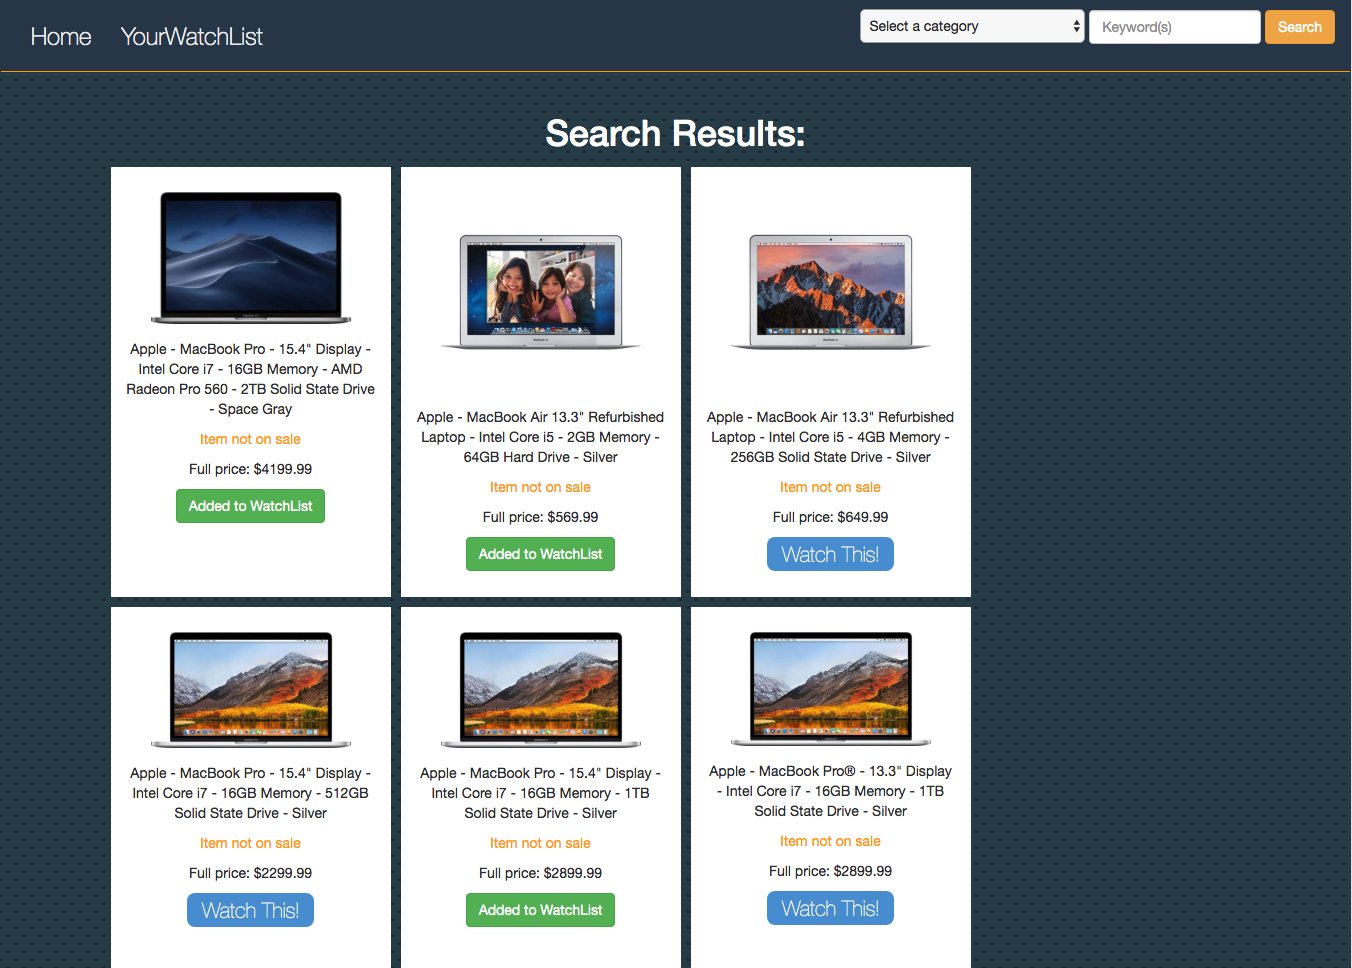Viewport: 1352px width, 968px height.
Task: Click the Space Gray MacBook Pro image
Action: tap(251, 258)
